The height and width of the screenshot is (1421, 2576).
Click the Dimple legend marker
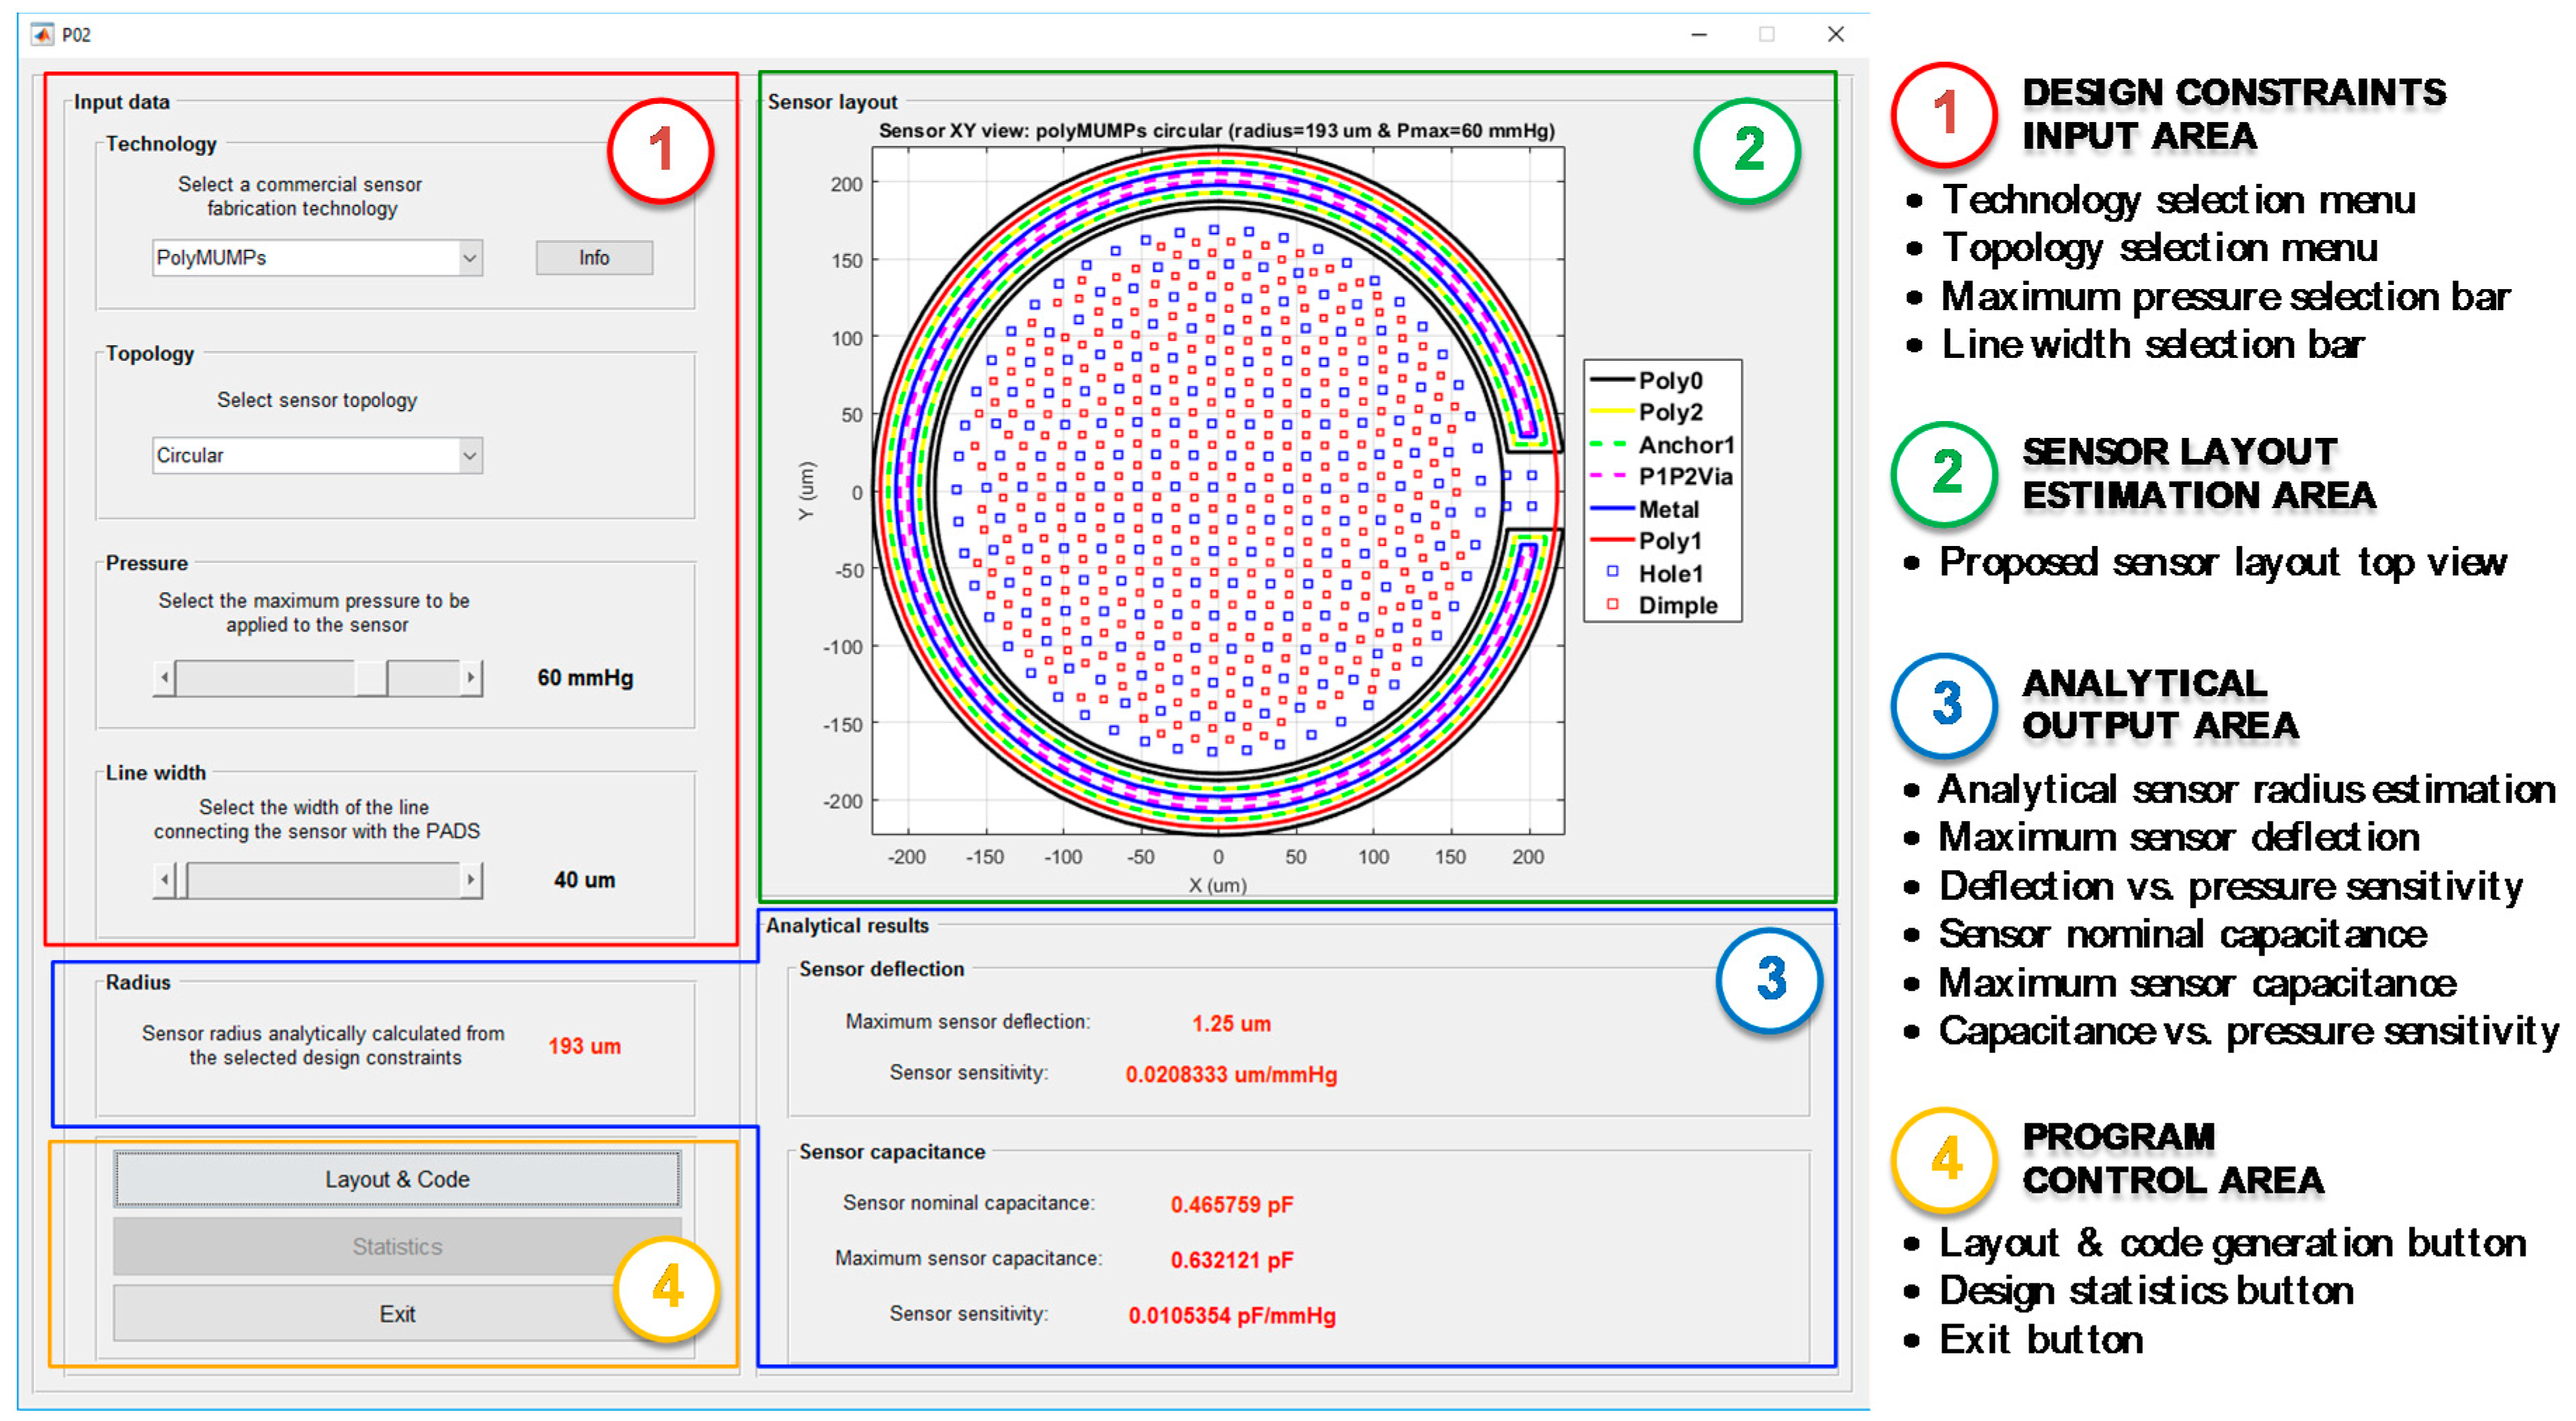[x=1612, y=605]
